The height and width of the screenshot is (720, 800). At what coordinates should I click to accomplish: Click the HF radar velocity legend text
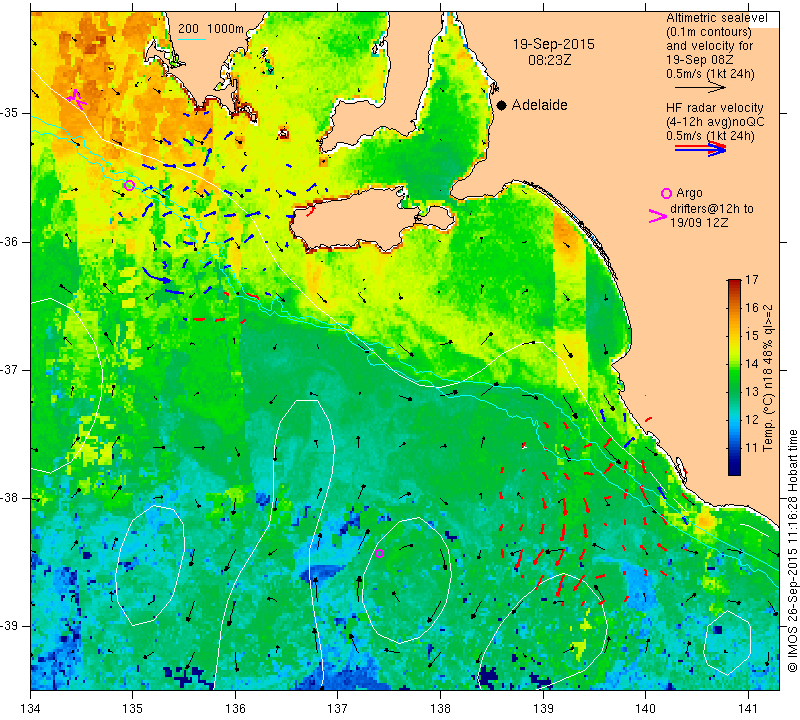(714, 108)
